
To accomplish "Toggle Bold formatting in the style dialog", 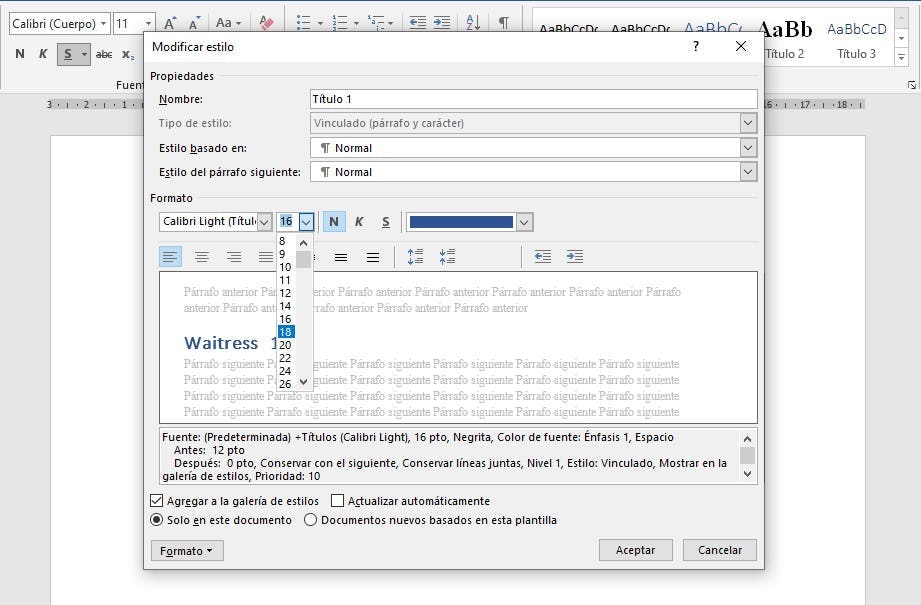I will click(x=334, y=221).
